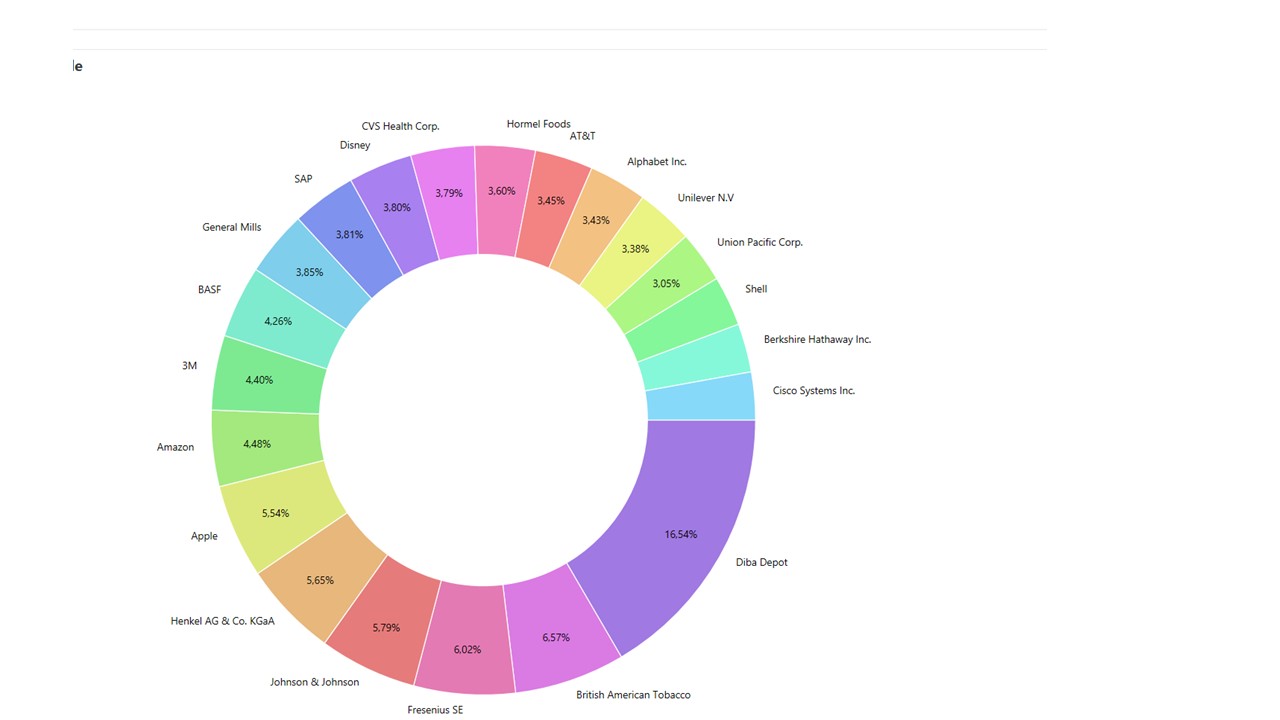The image size is (1280, 720).
Task: Click the 3,38% value
Action: coord(635,249)
